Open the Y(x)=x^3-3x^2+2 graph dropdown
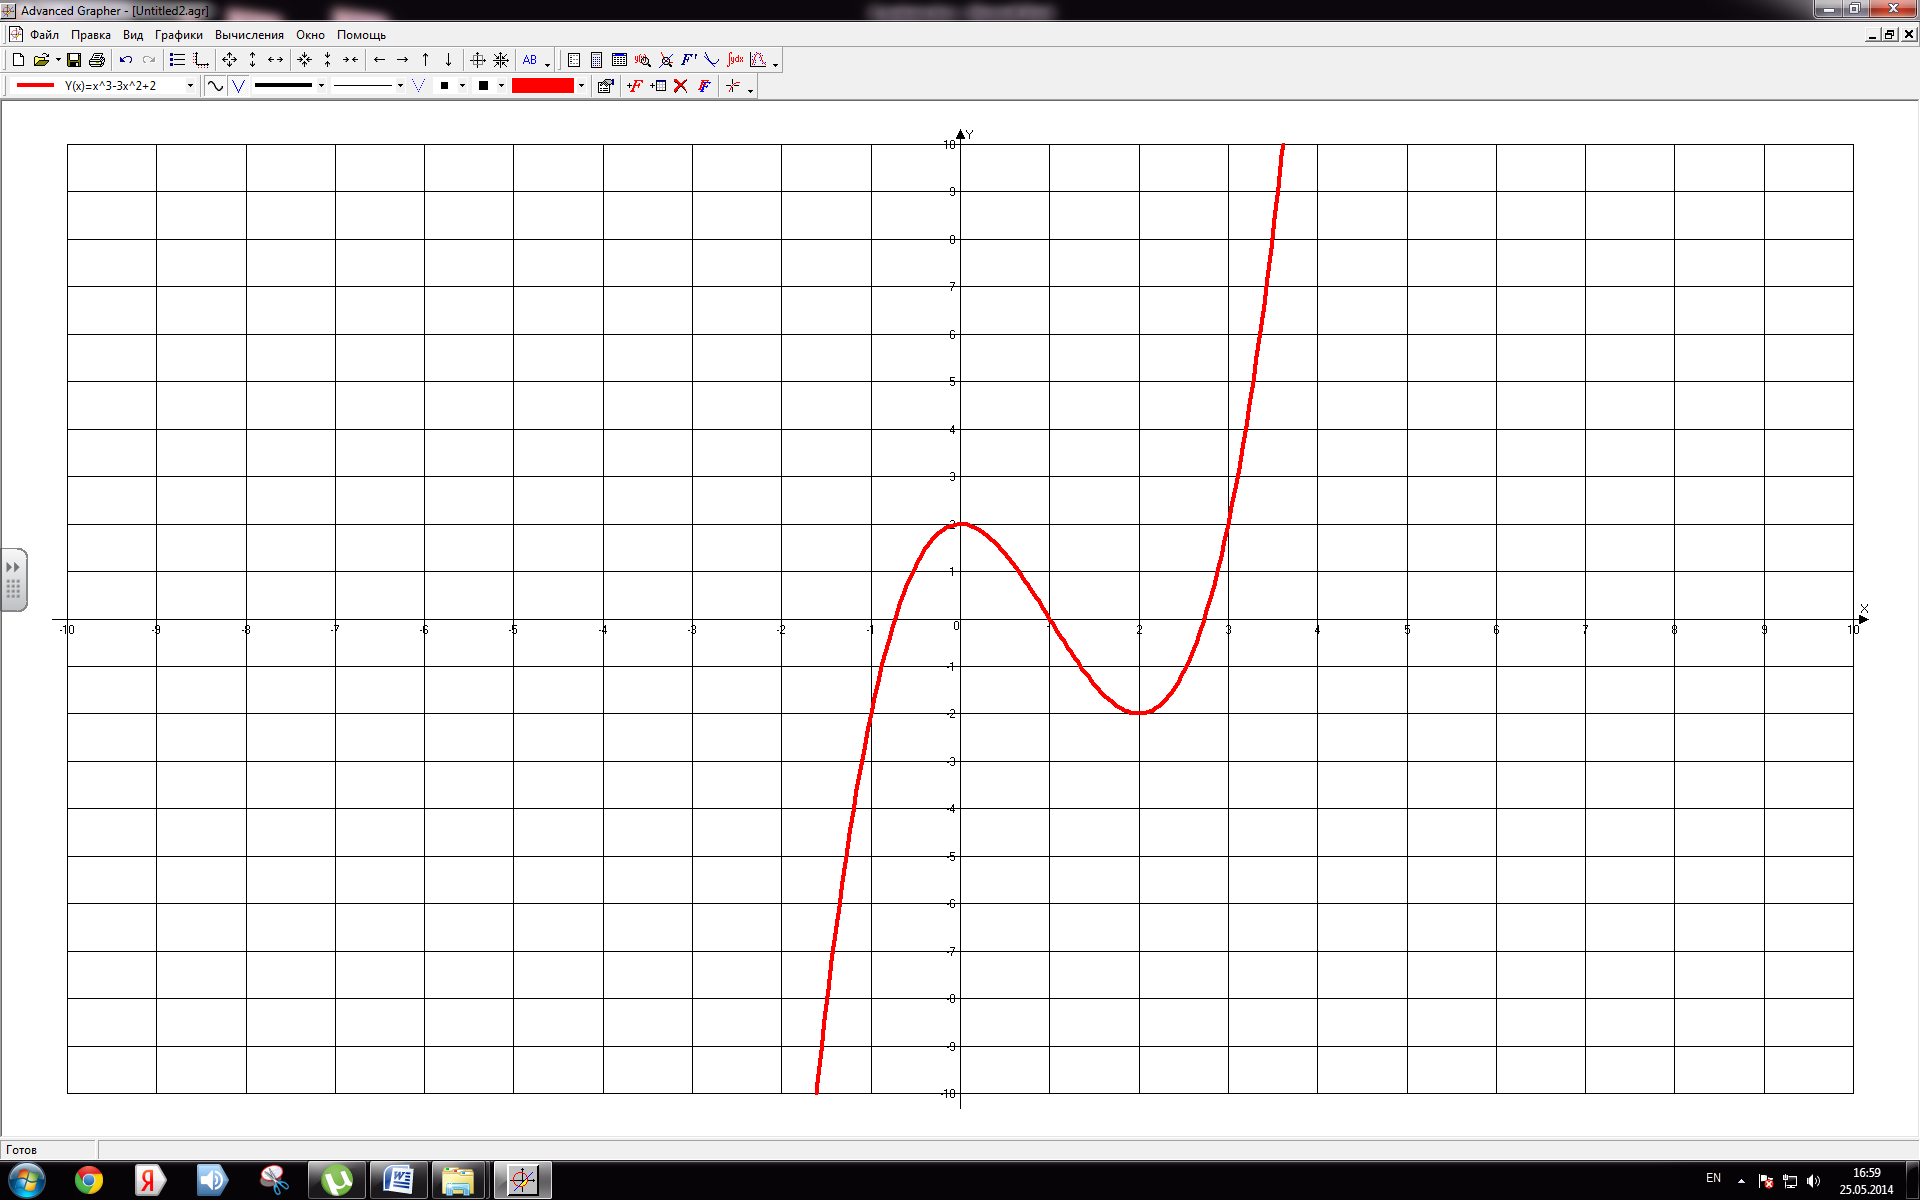This screenshot has width=1920, height=1200. 190,86
